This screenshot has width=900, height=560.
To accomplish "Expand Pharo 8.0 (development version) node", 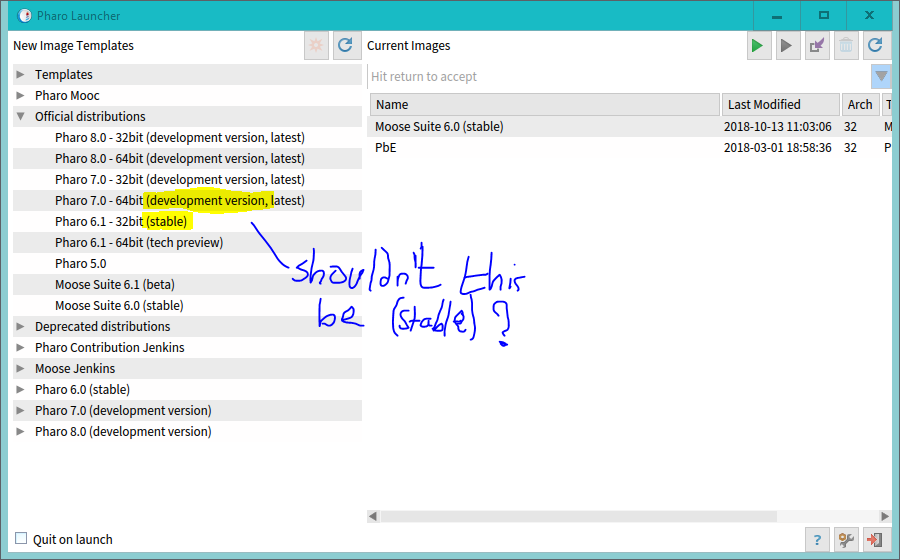I will pos(20,431).
